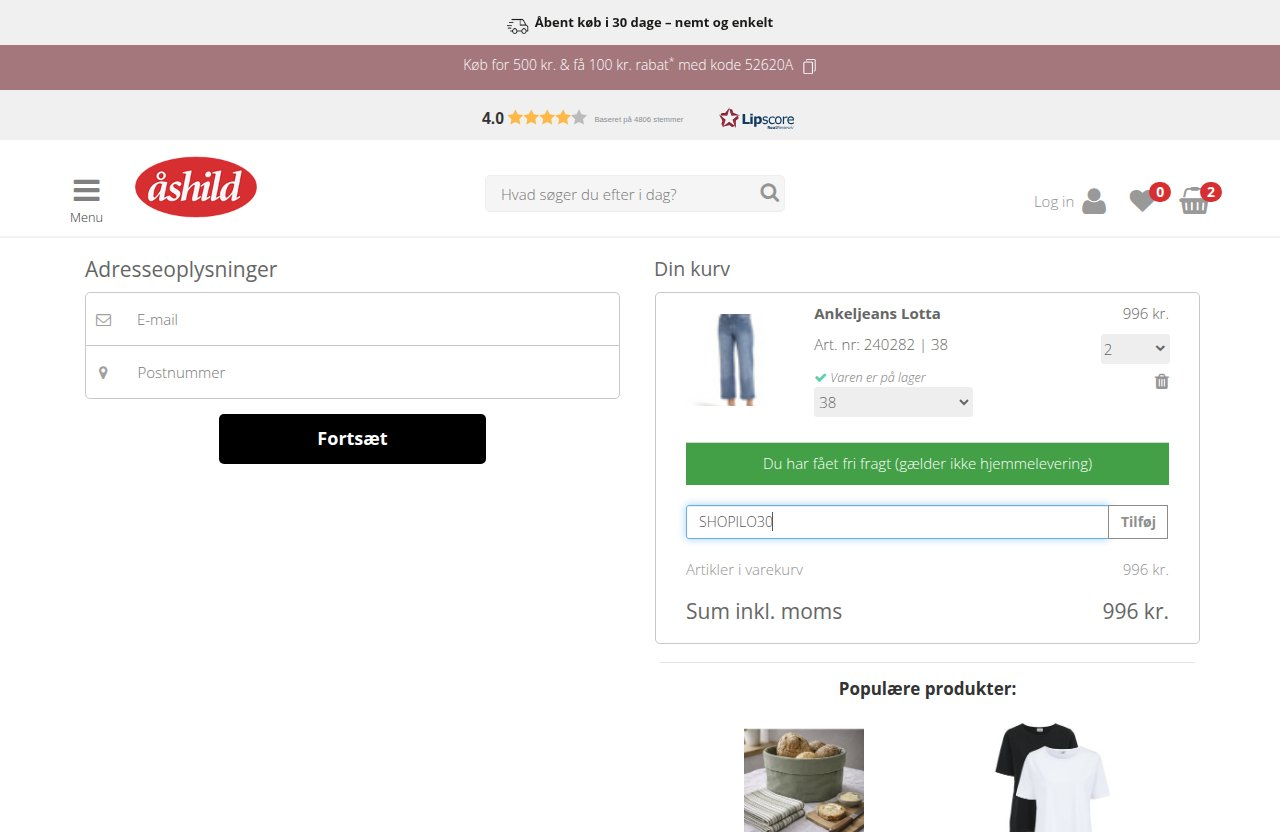Image resolution: width=1280 pixels, height=832 pixels.
Task: Open the Lipscore logo
Action: (757, 118)
